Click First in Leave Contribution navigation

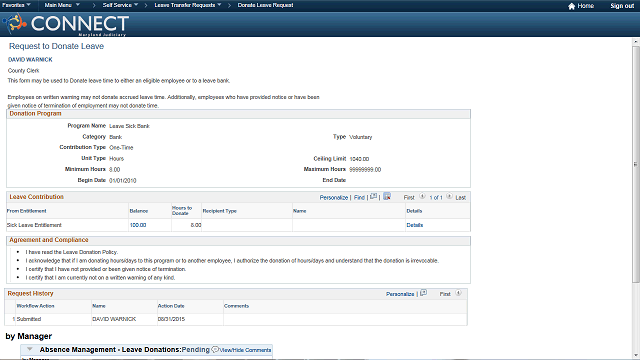pos(409,198)
